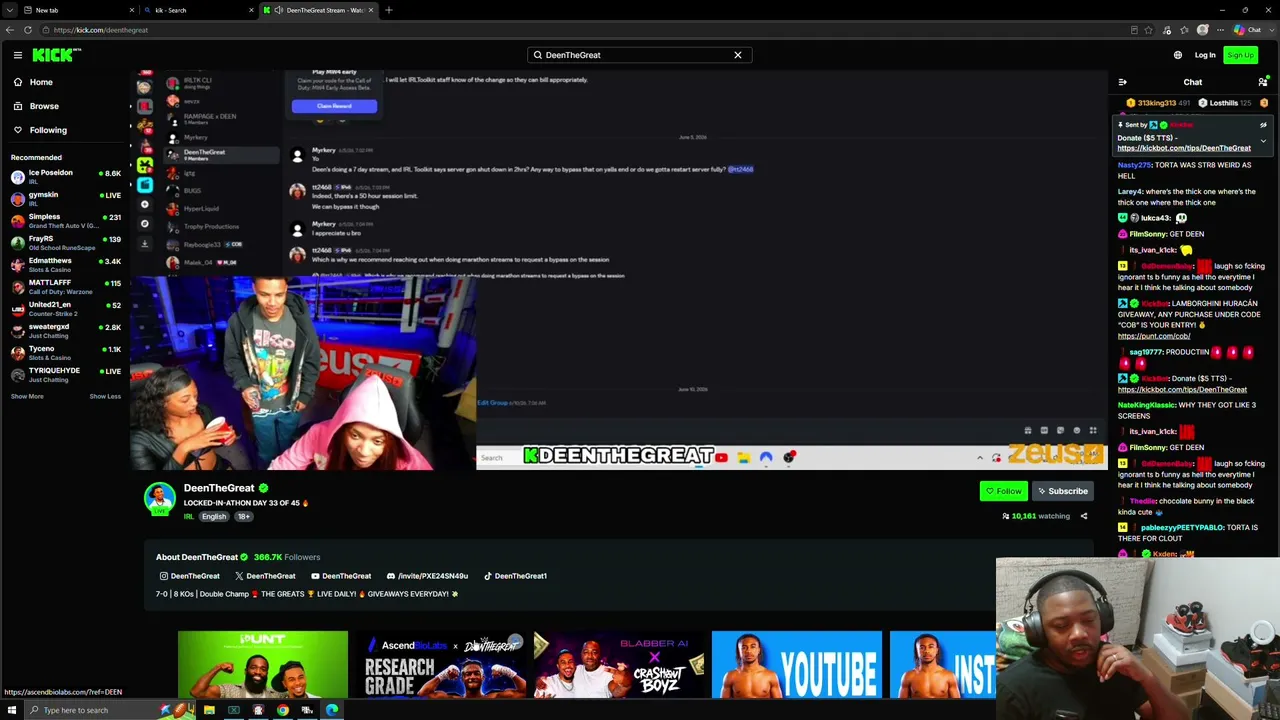The image size is (1280, 720).
Task: Open File Explorer from taskbar
Action: (209, 710)
